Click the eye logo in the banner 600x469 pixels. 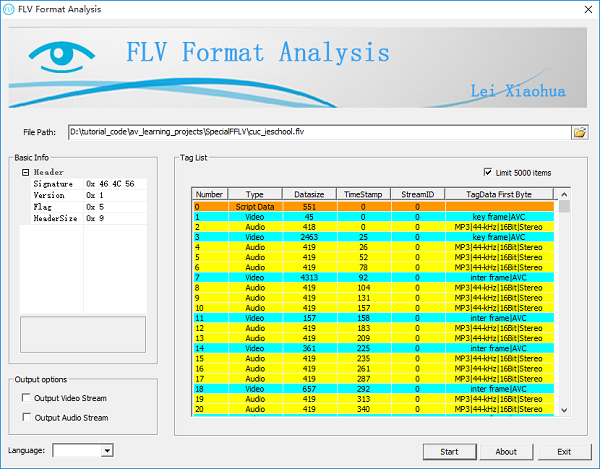point(61,57)
